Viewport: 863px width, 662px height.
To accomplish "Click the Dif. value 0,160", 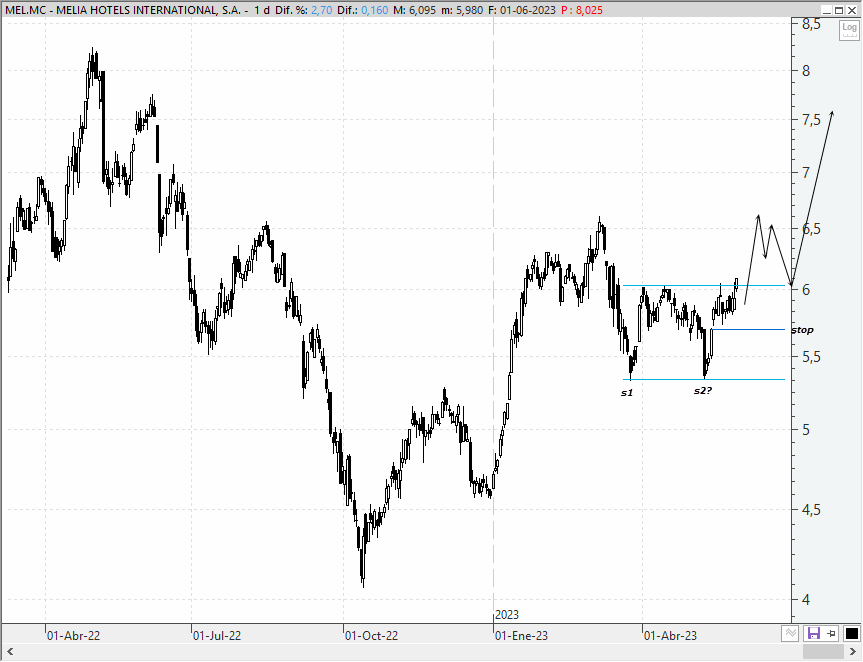I will pos(375,10).
